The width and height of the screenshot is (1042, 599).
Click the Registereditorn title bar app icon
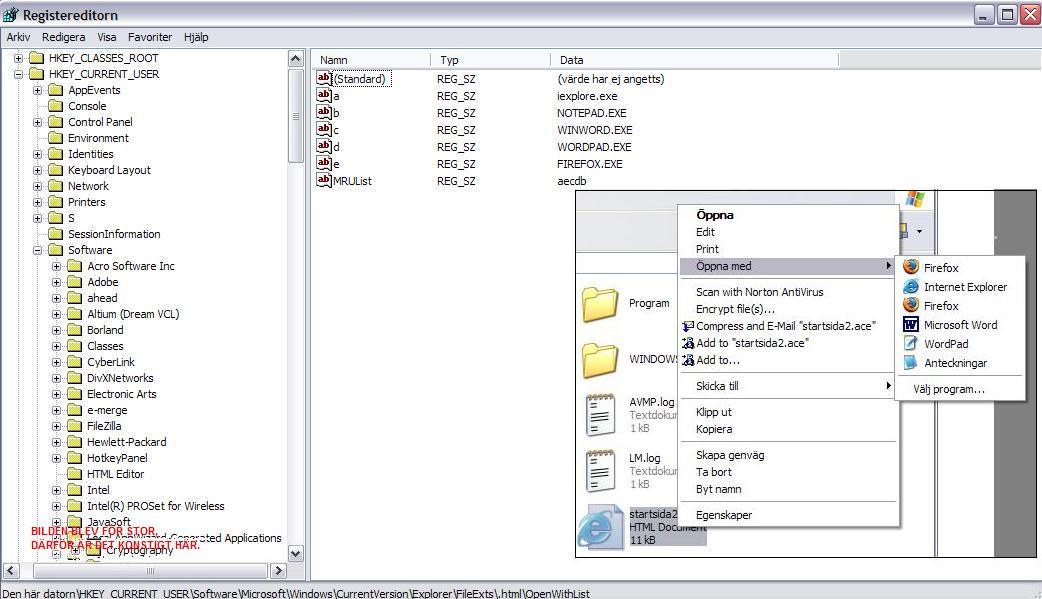11,14
